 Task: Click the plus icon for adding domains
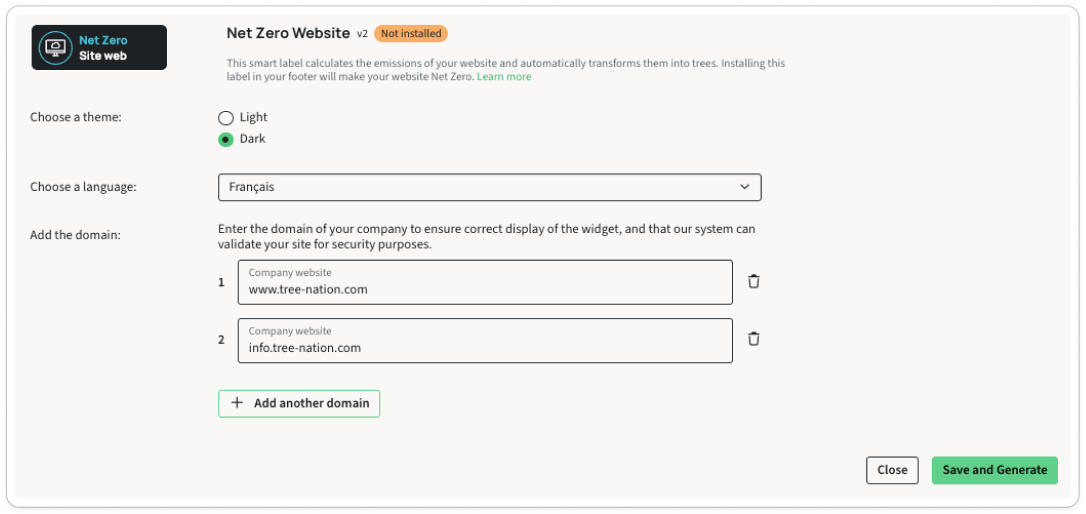click(x=237, y=403)
